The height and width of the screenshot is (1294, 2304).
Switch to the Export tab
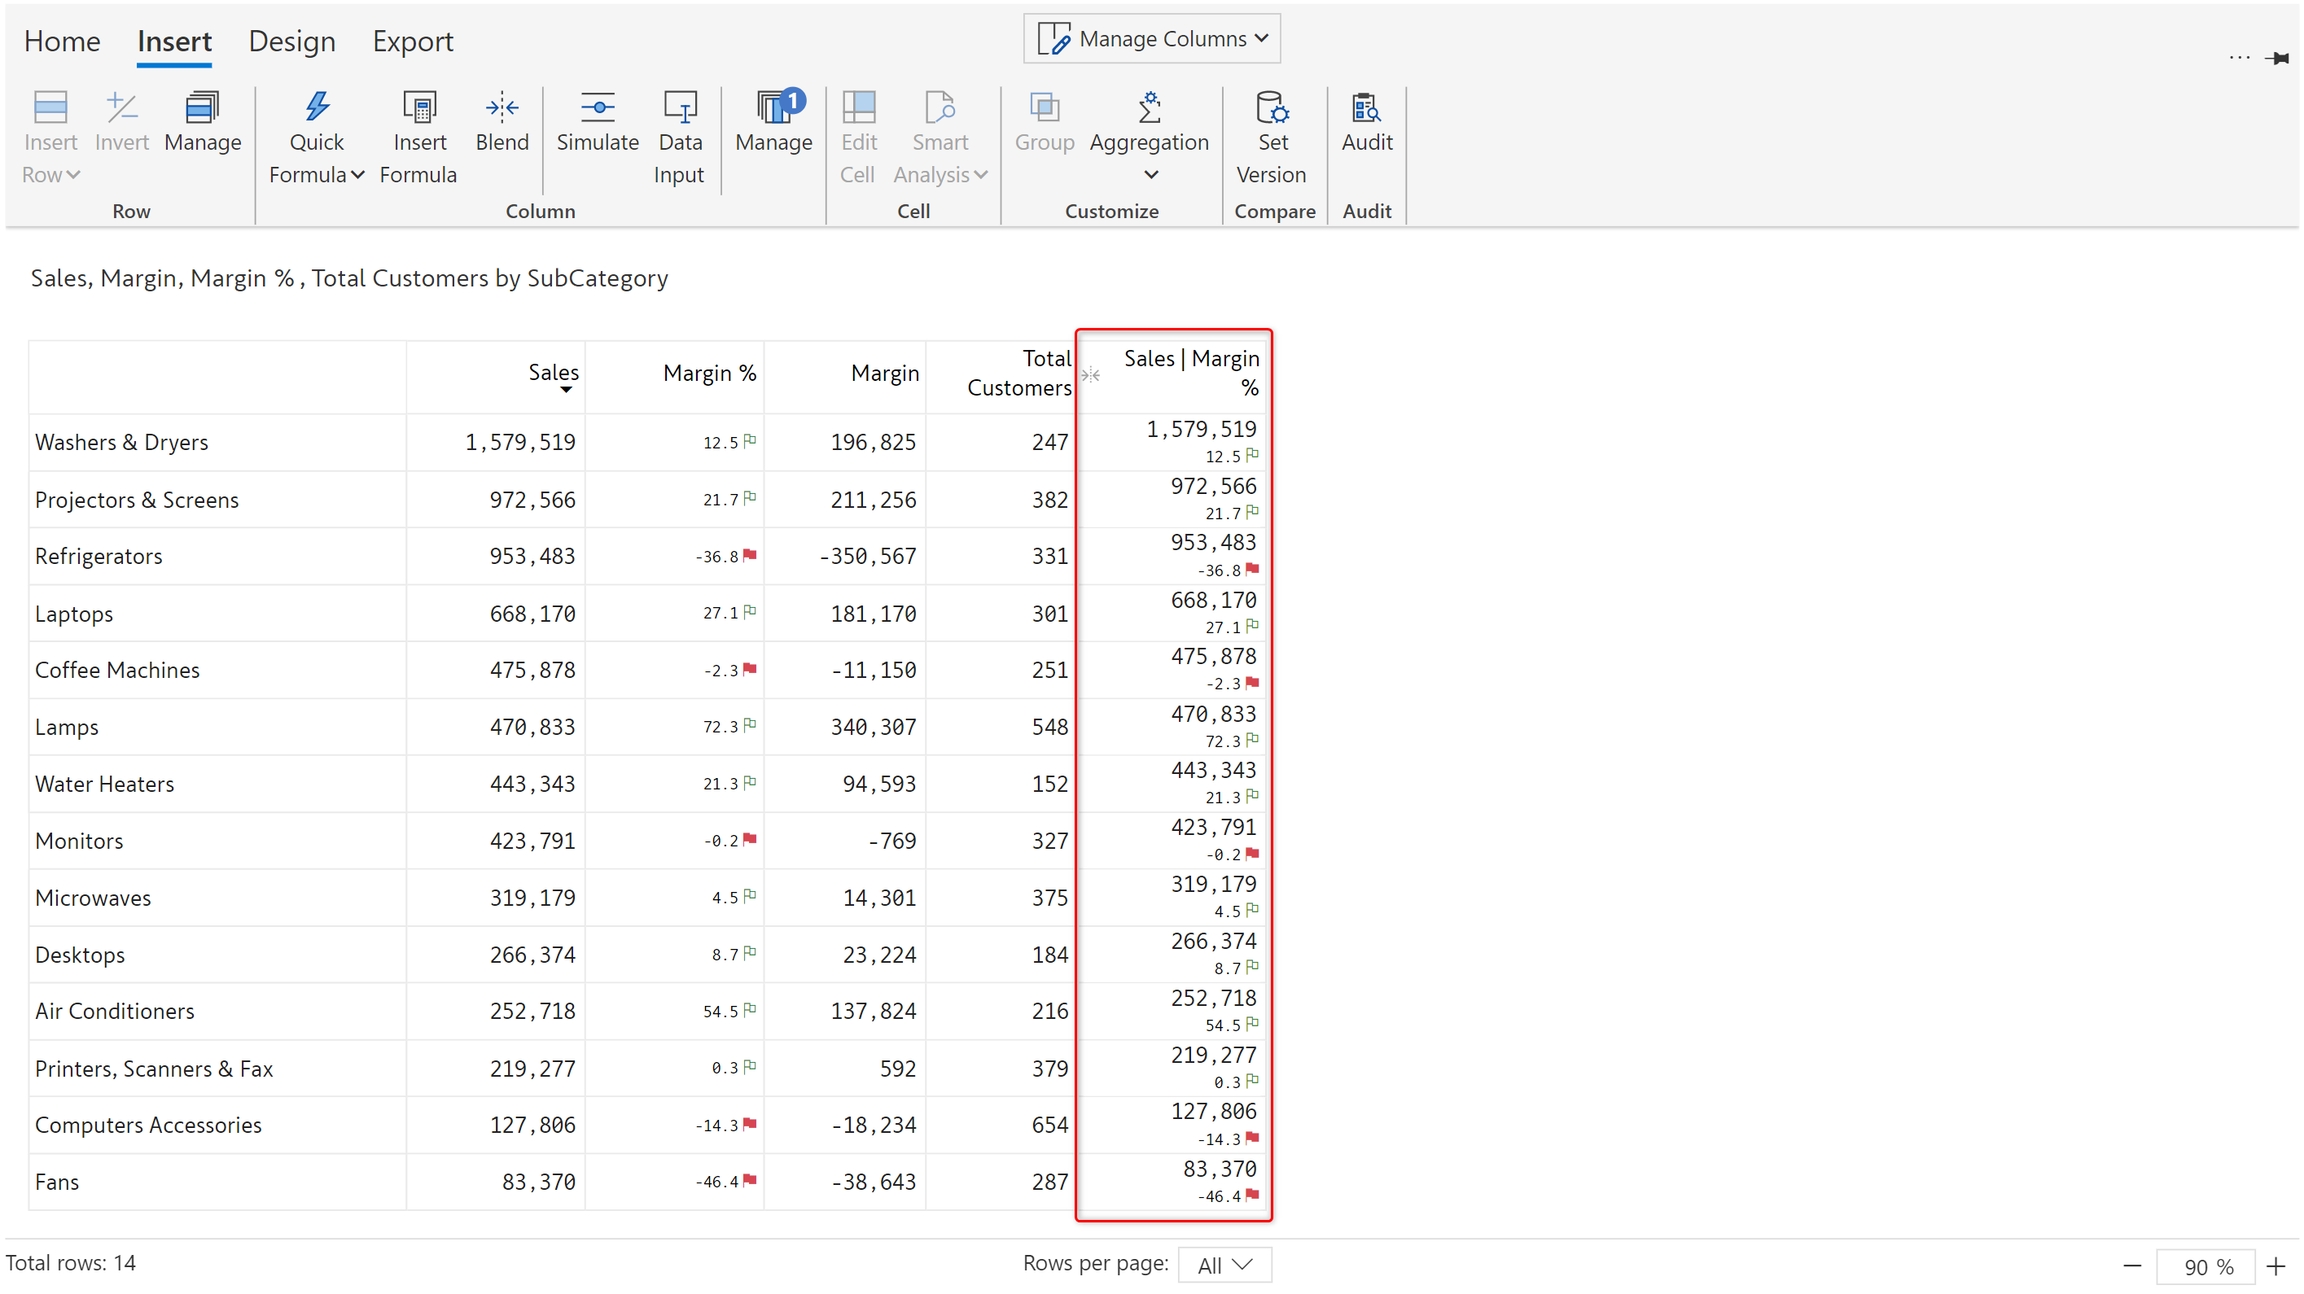pos(412,41)
